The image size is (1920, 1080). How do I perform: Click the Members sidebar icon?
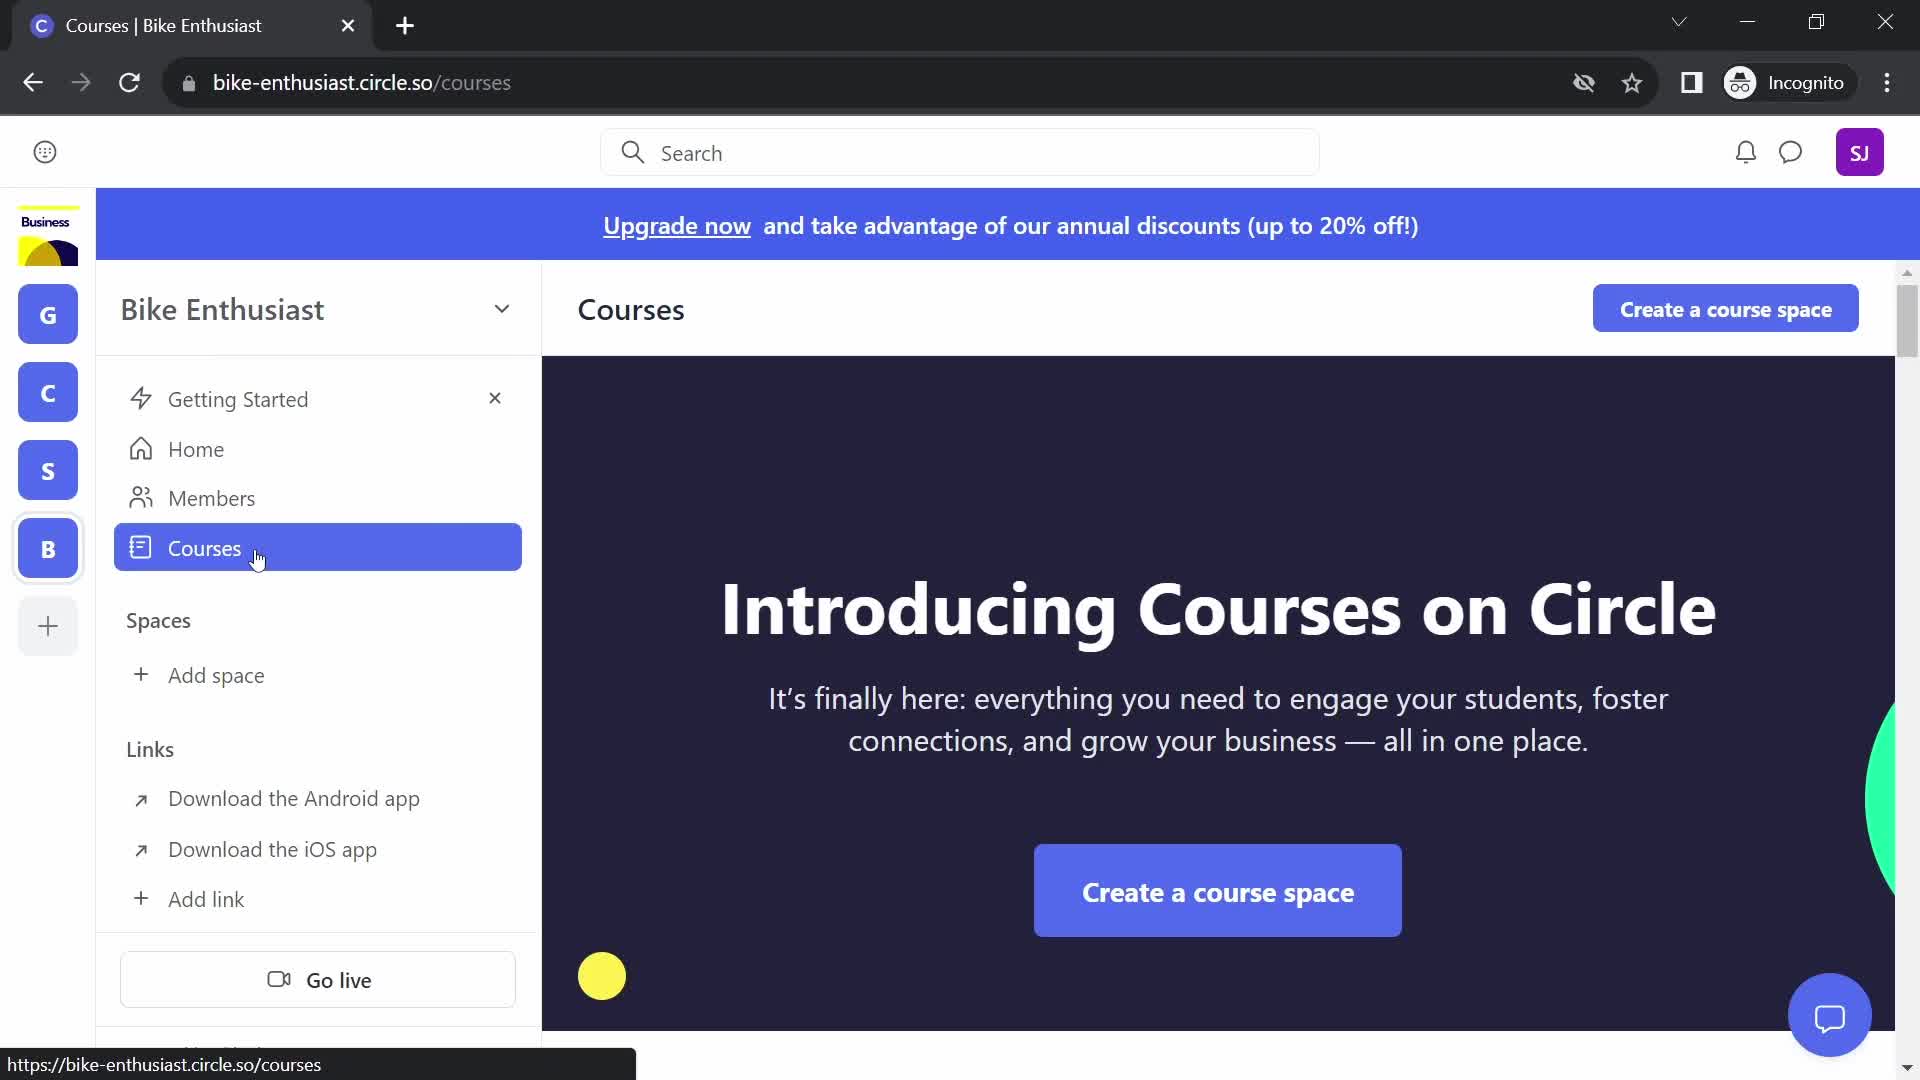click(142, 498)
